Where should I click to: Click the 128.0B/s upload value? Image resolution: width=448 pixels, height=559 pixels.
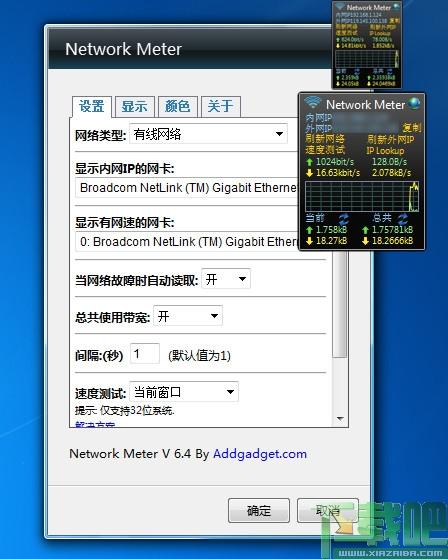pos(389,162)
